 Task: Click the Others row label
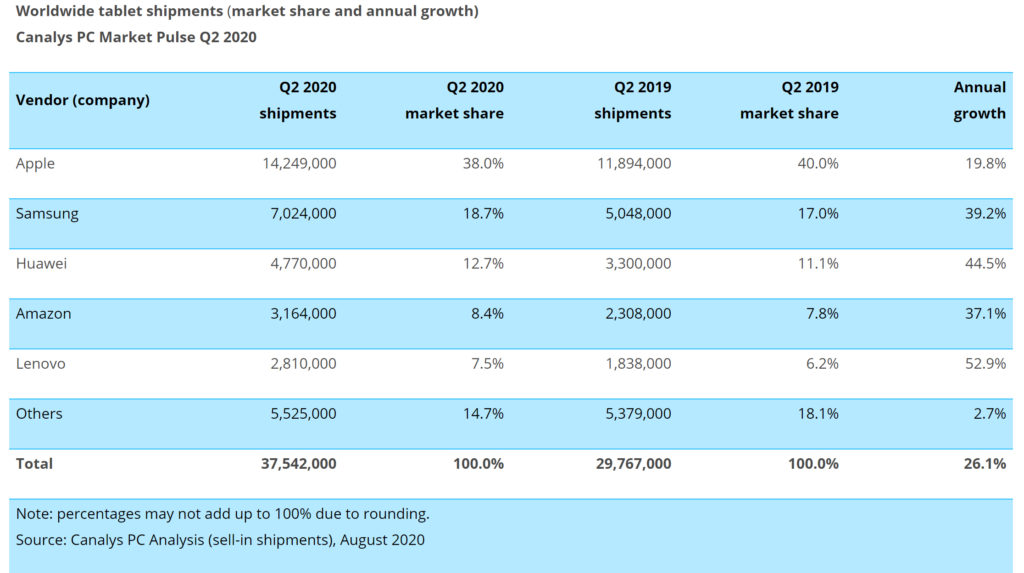tap(39, 413)
